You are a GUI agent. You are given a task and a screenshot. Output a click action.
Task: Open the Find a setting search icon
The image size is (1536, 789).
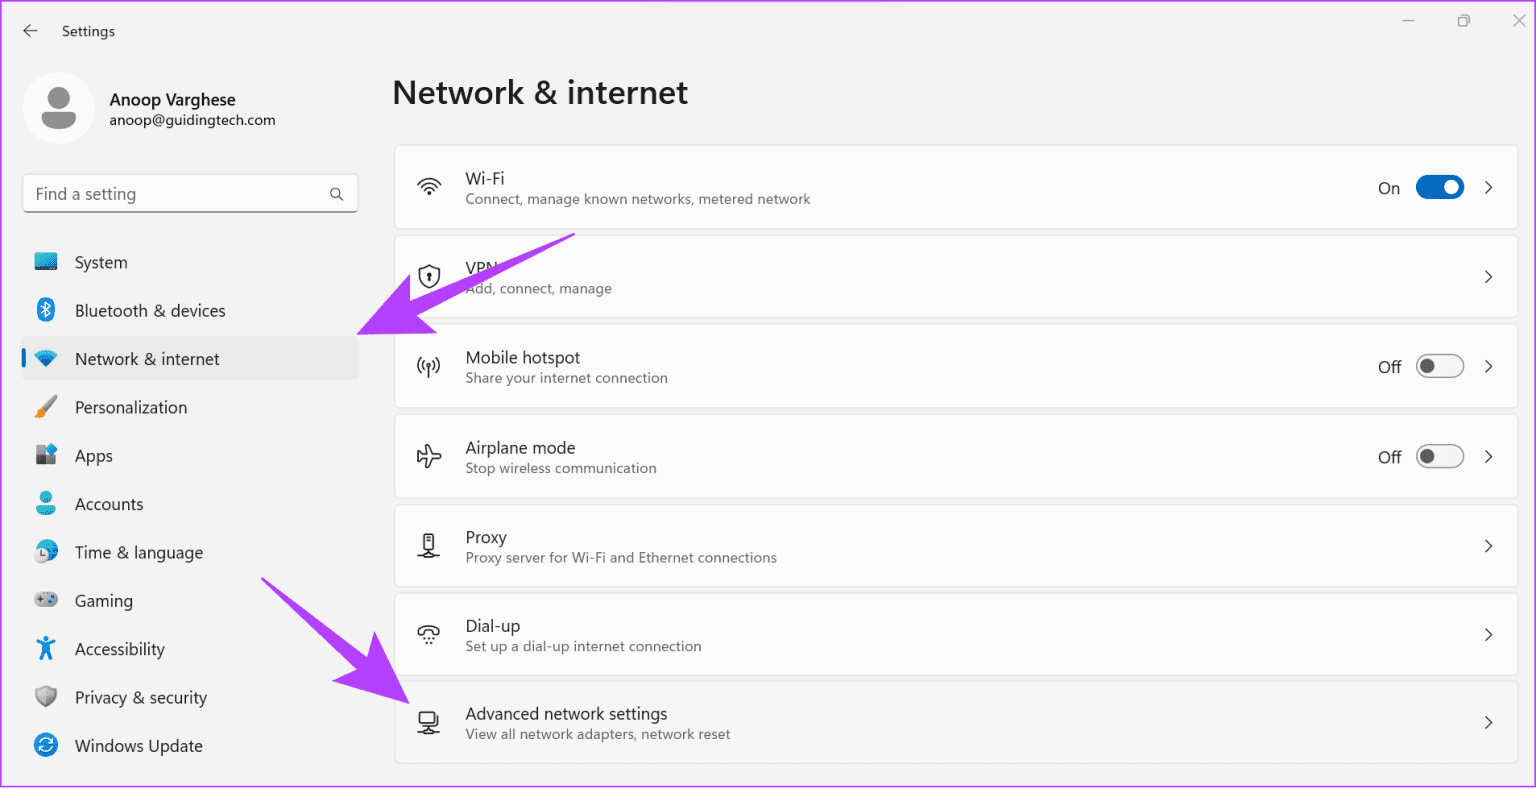click(337, 193)
